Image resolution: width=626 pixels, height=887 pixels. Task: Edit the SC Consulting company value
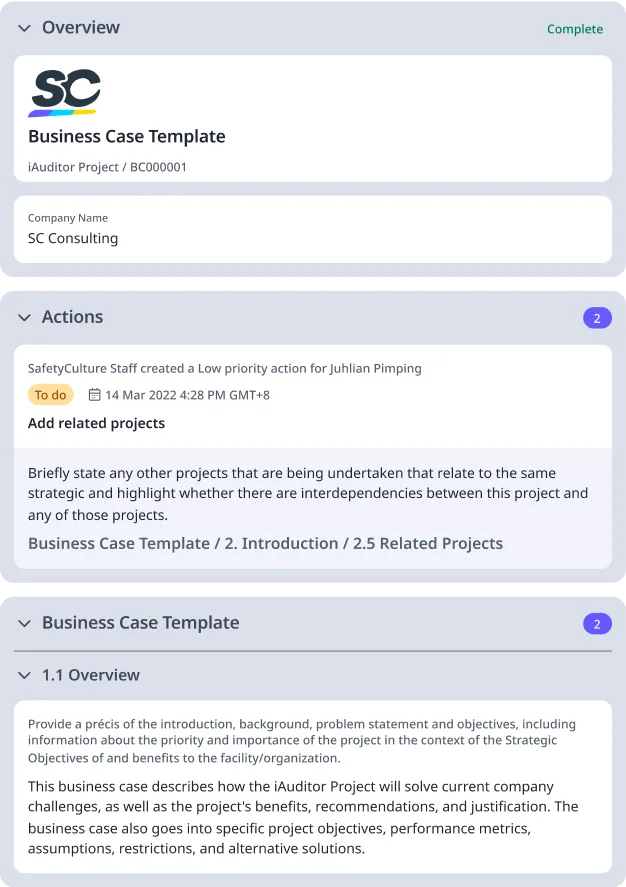point(72,238)
